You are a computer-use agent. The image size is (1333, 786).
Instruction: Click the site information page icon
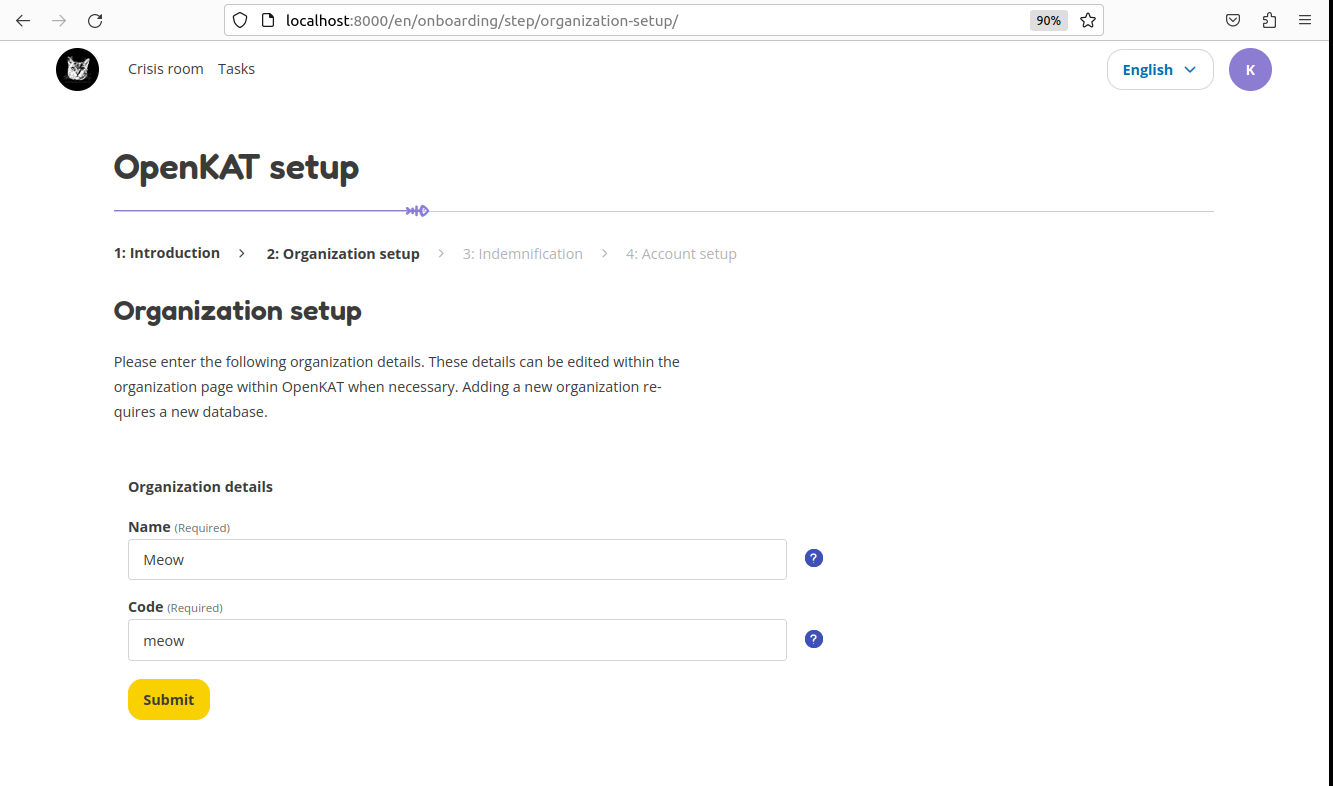click(x=267, y=20)
